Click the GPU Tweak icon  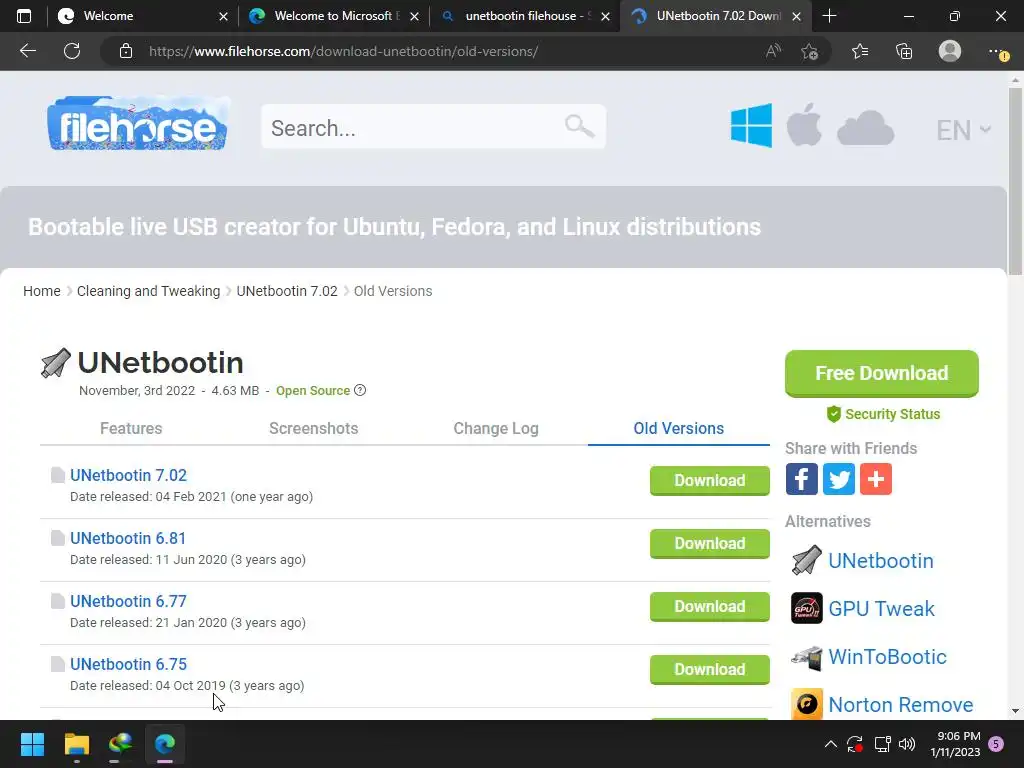point(807,608)
